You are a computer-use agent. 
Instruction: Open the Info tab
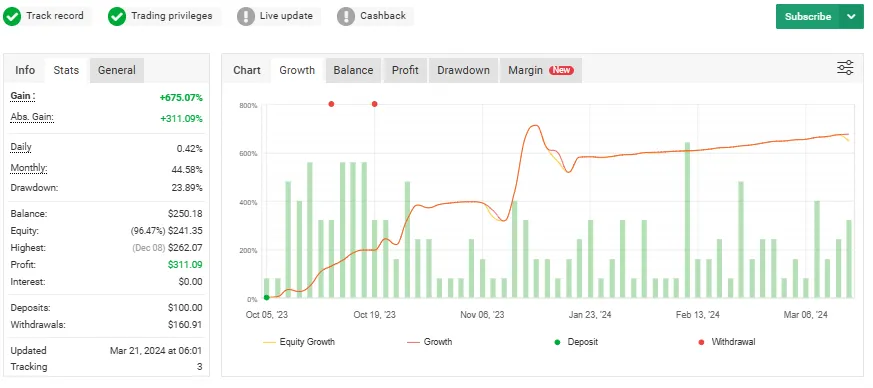[x=25, y=70]
